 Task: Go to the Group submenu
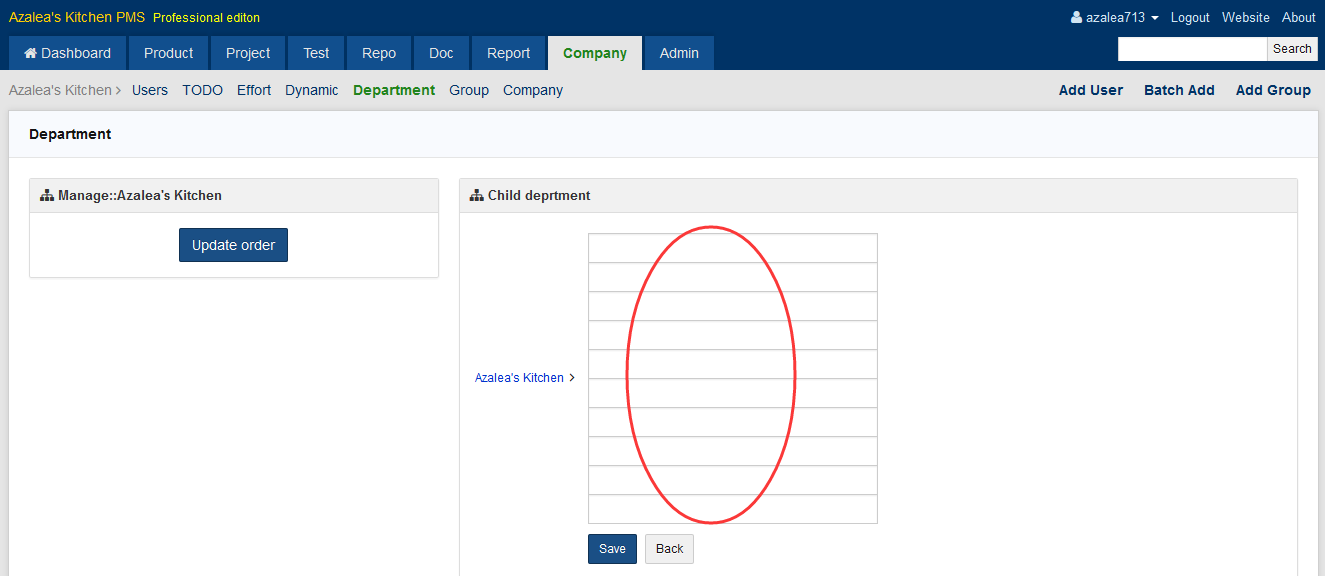tap(468, 90)
